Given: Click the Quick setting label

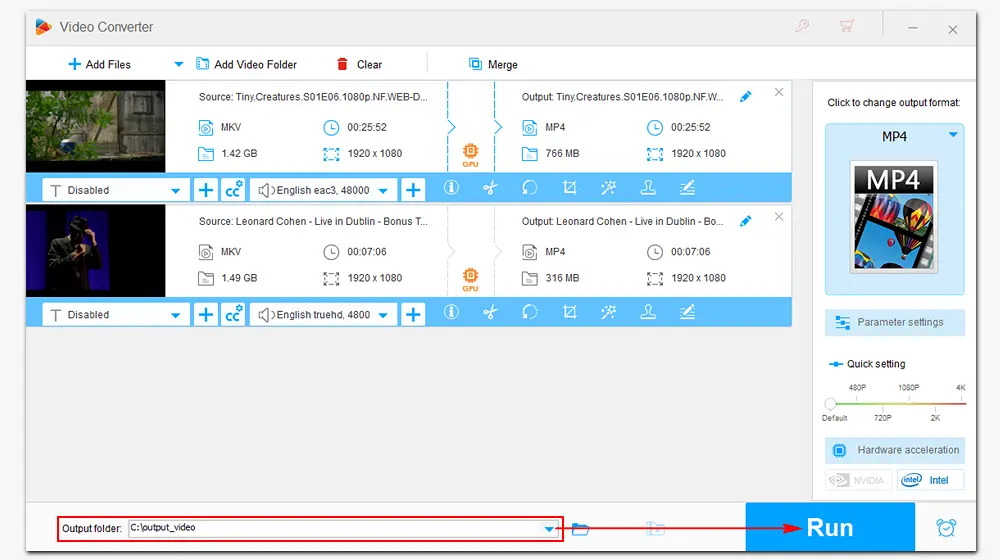Looking at the screenshot, I should (x=876, y=364).
